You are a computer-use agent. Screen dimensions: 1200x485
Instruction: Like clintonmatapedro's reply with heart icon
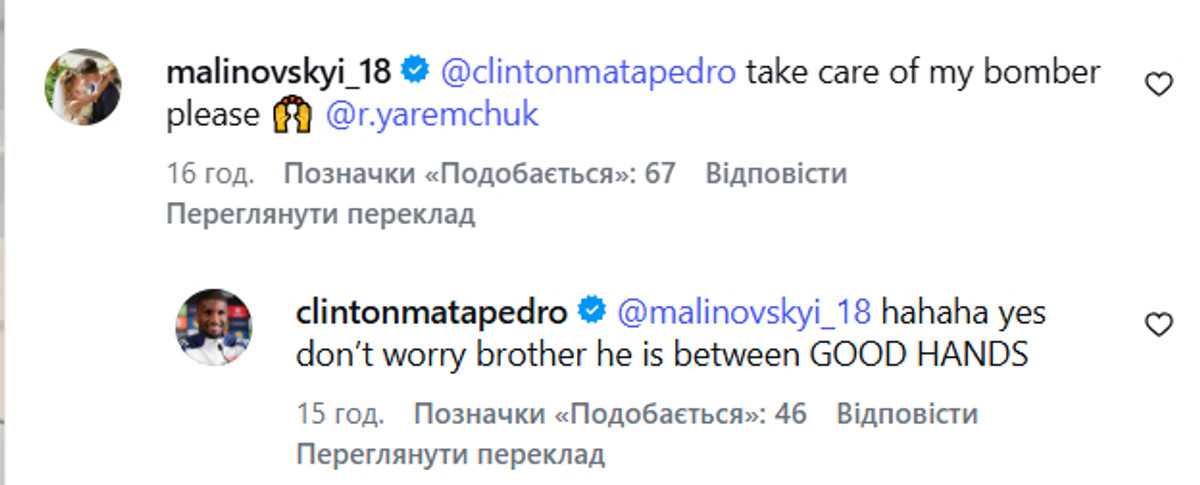pos(1158,326)
